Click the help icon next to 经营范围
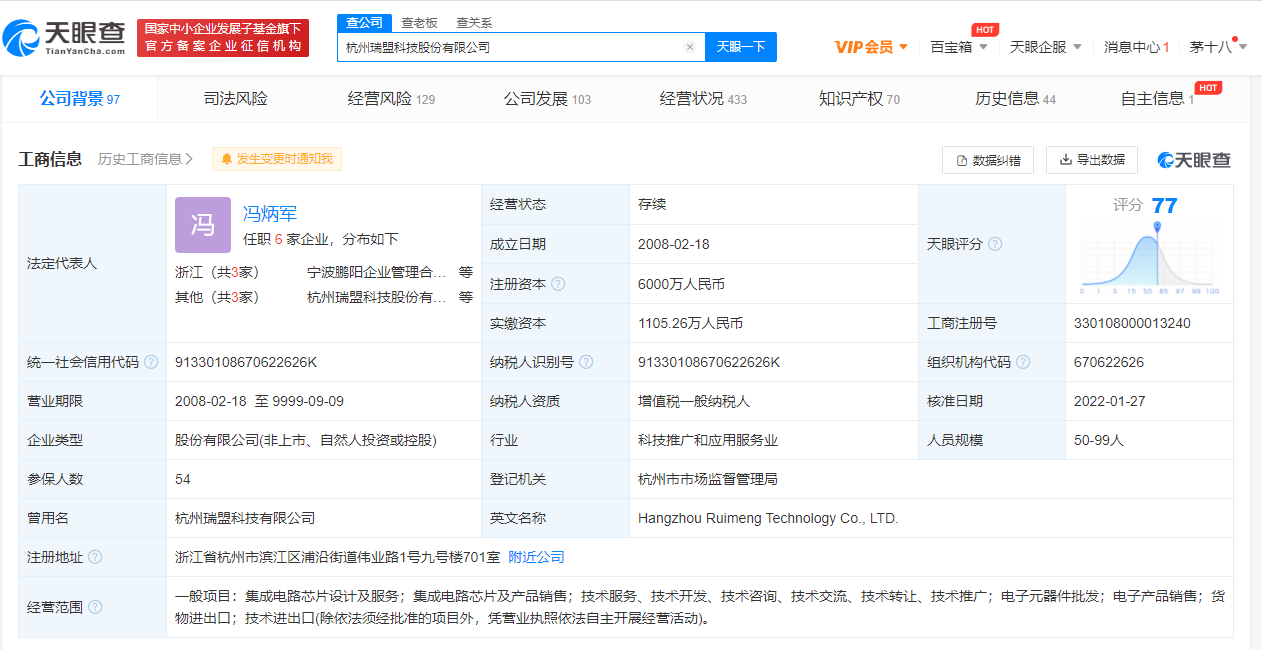 coord(95,607)
